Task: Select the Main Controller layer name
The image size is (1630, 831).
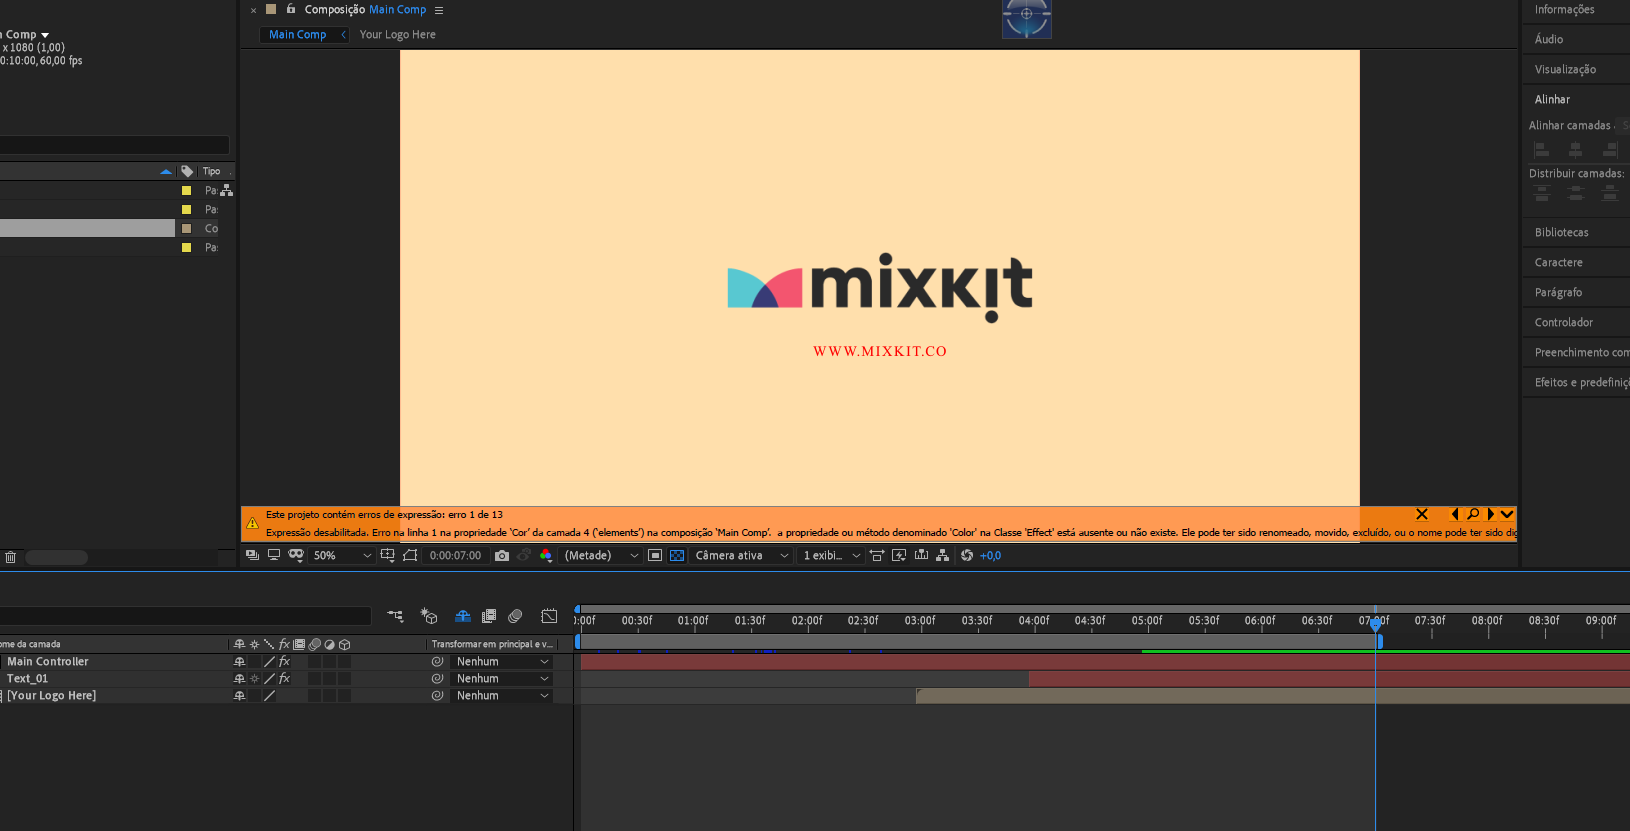Action: pyautogui.click(x=48, y=662)
